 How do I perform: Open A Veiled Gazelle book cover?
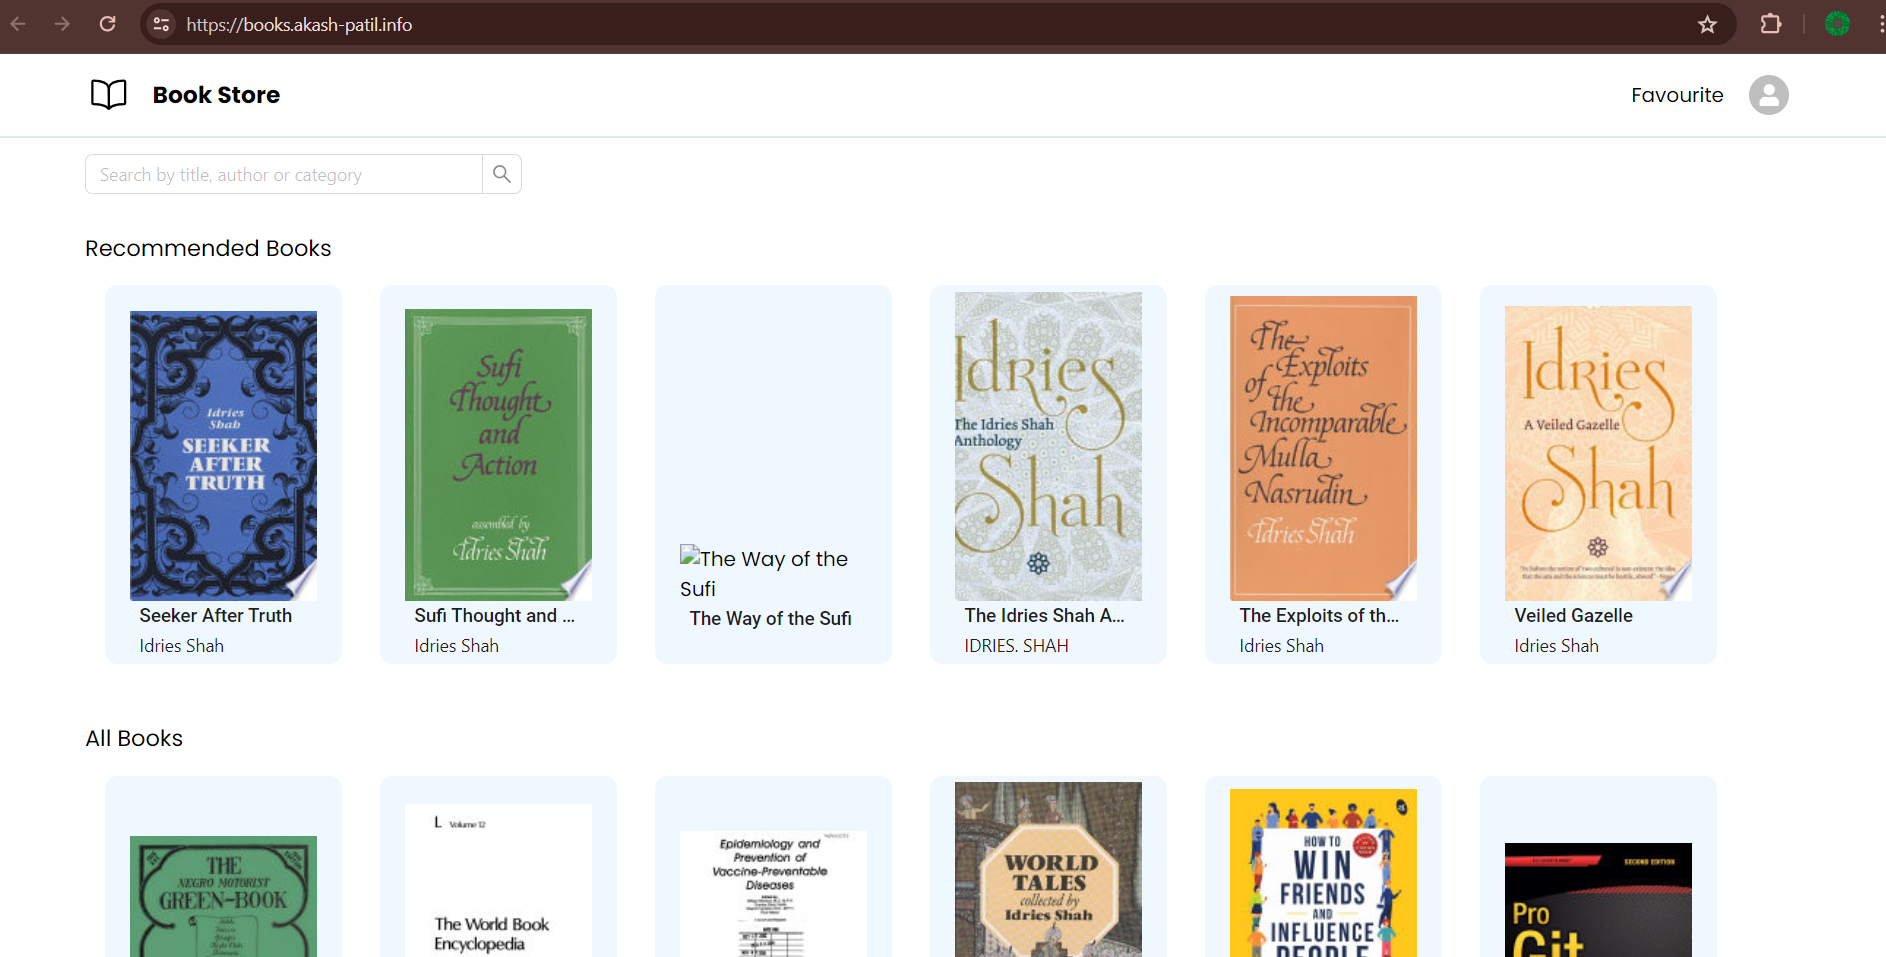tap(1598, 453)
